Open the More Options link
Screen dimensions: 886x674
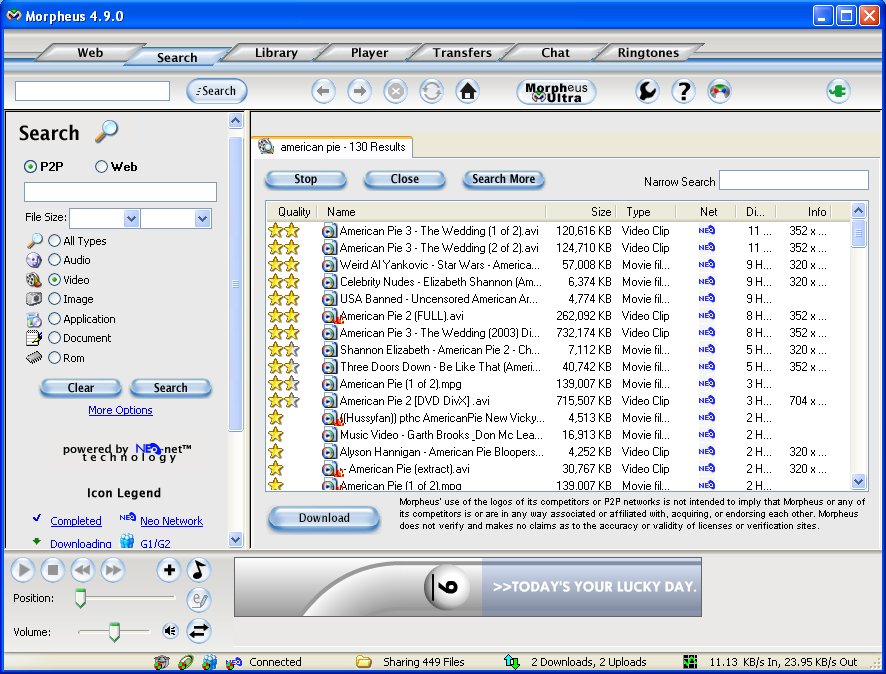pyautogui.click(x=120, y=410)
